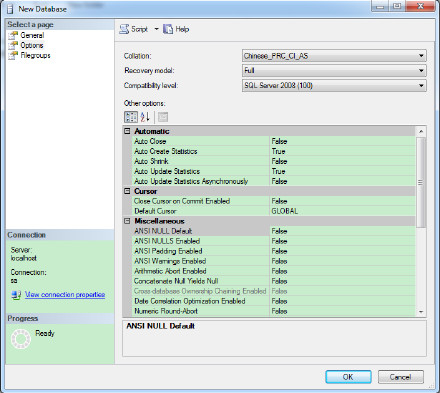Select Concatenate Null Yields Null row
Image resolution: width=440 pixels, height=393 pixels.
pos(274,281)
